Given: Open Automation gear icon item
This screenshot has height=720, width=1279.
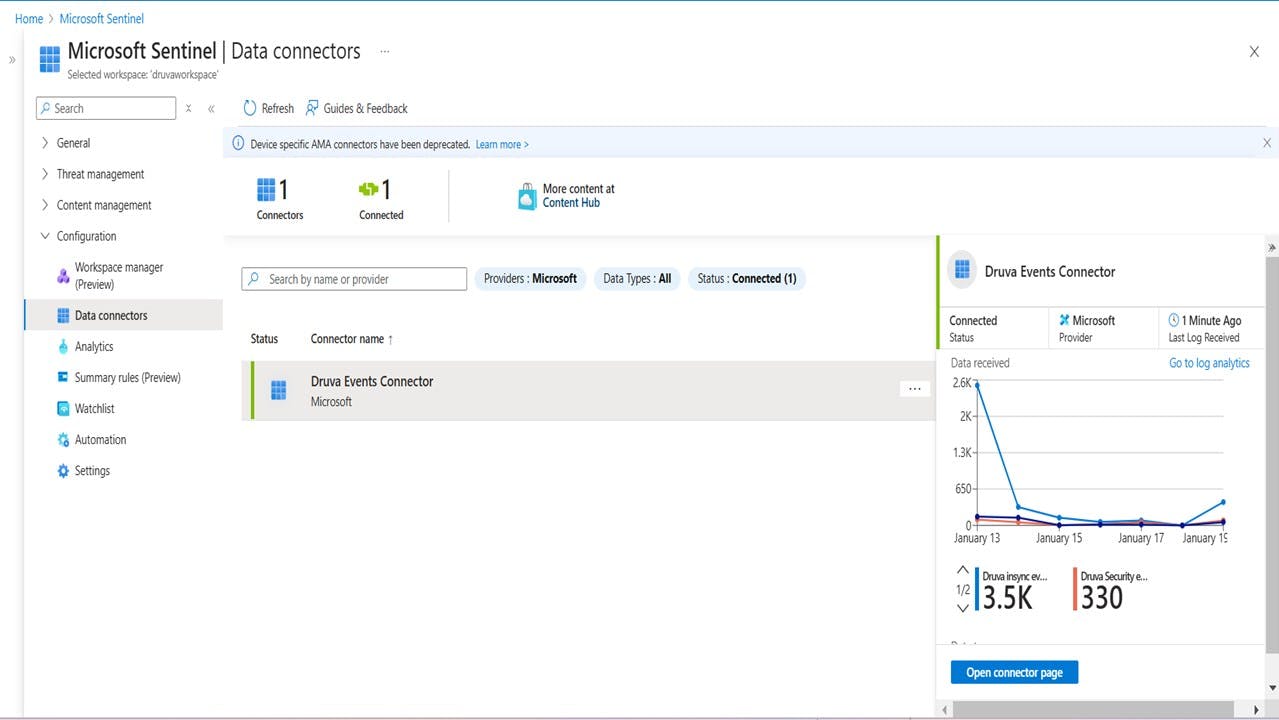Looking at the screenshot, I should pos(64,440).
